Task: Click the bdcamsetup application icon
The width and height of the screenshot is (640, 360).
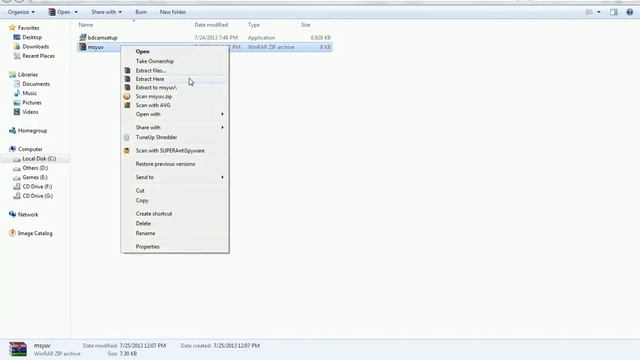Action: pyautogui.click(x=82, y=38)
